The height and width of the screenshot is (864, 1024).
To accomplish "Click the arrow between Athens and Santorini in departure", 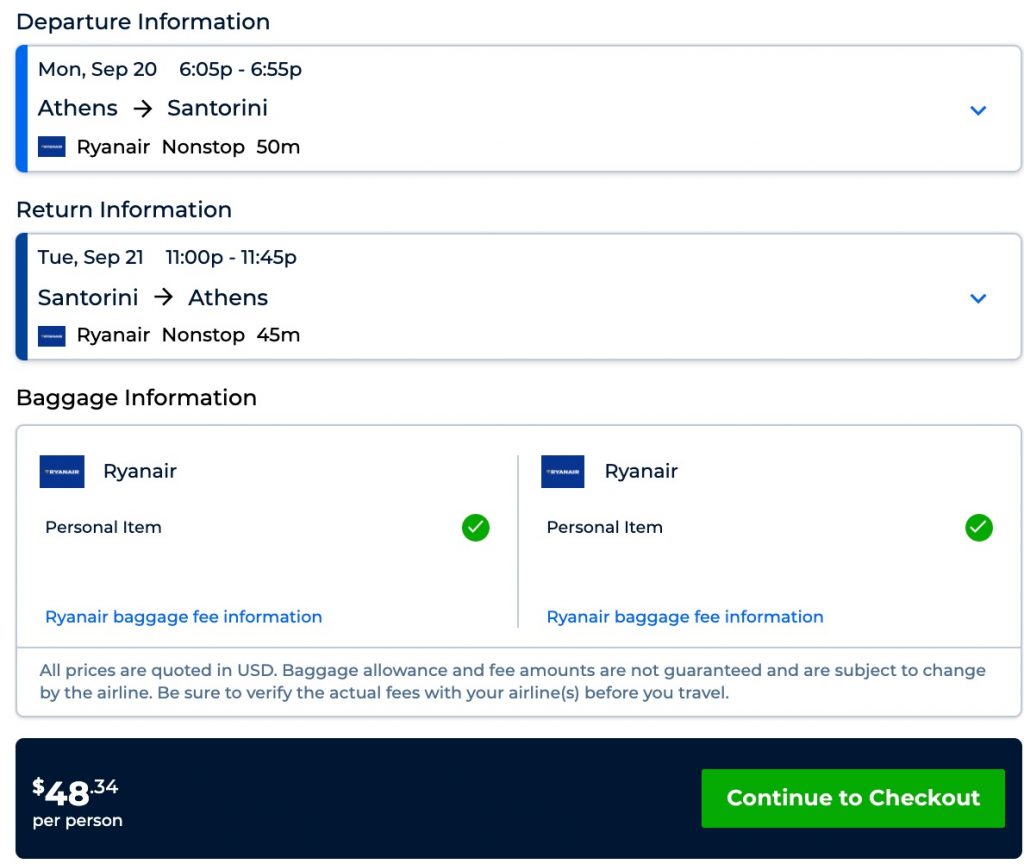I will [143, 108].
